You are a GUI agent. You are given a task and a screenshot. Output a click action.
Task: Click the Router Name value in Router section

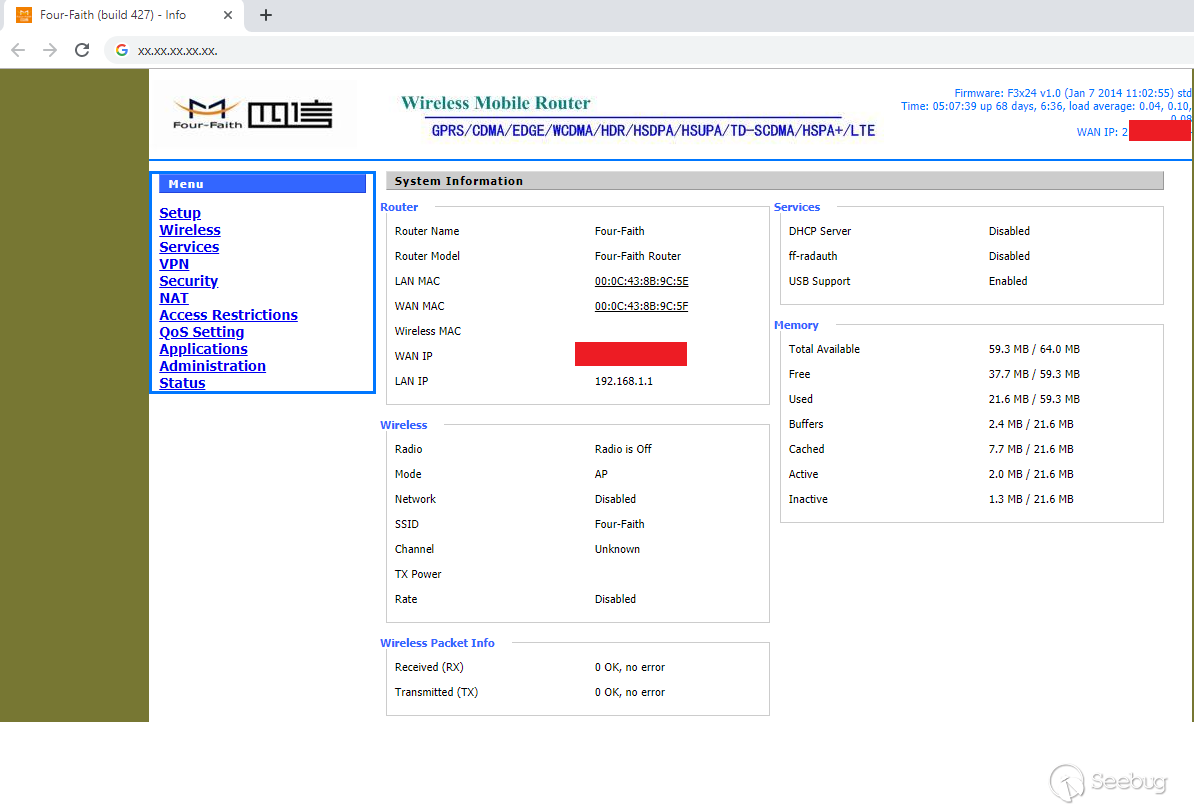[x=620, y=231]
